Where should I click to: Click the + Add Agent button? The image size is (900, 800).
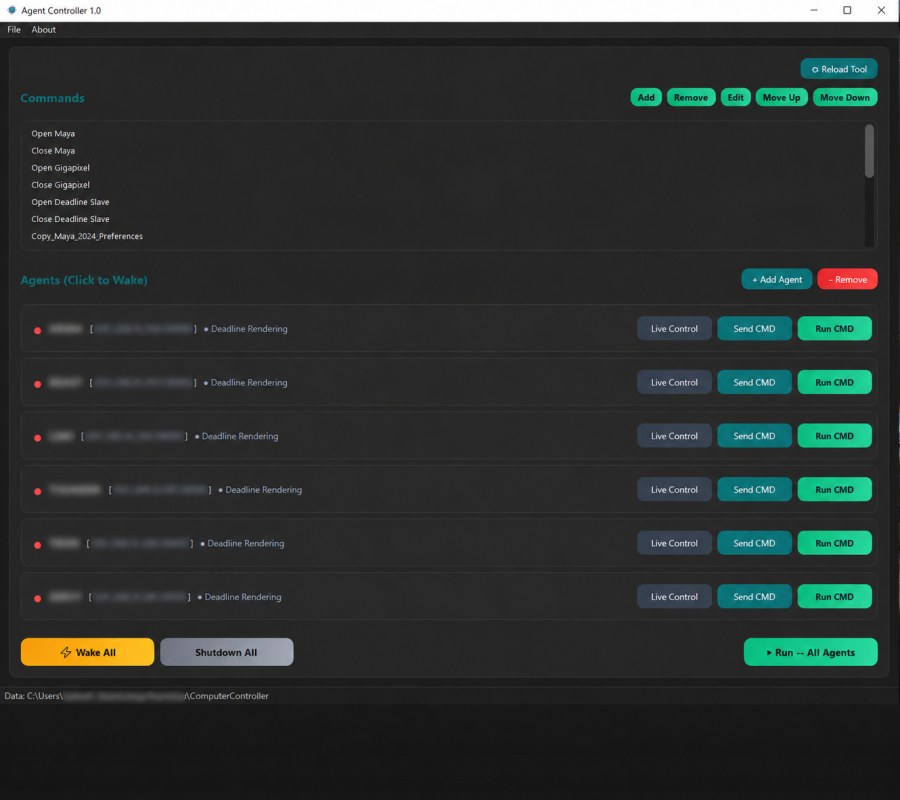(777, 279)
